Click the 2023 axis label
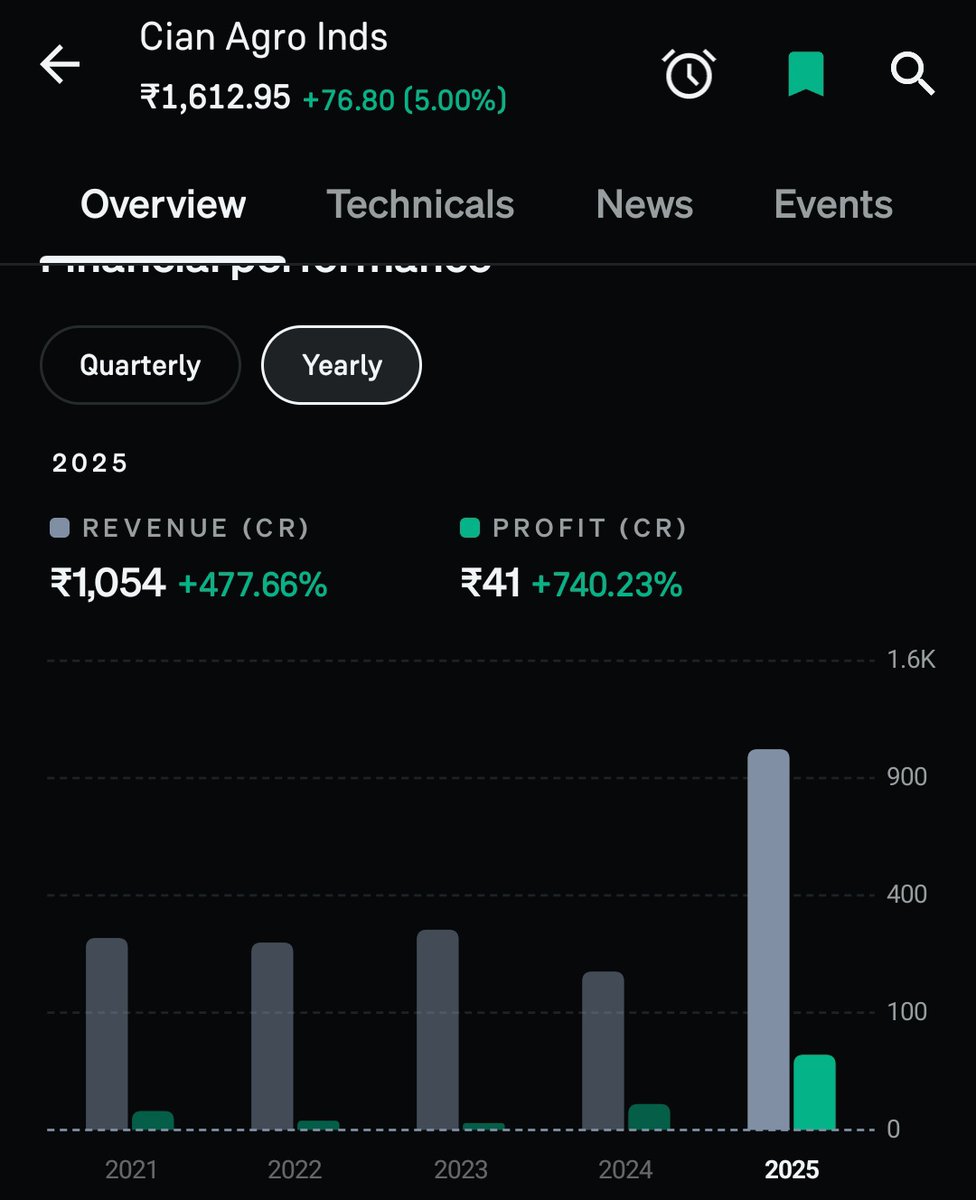The height and width of the screenshot is (1200, 976). pos(461,1169)
